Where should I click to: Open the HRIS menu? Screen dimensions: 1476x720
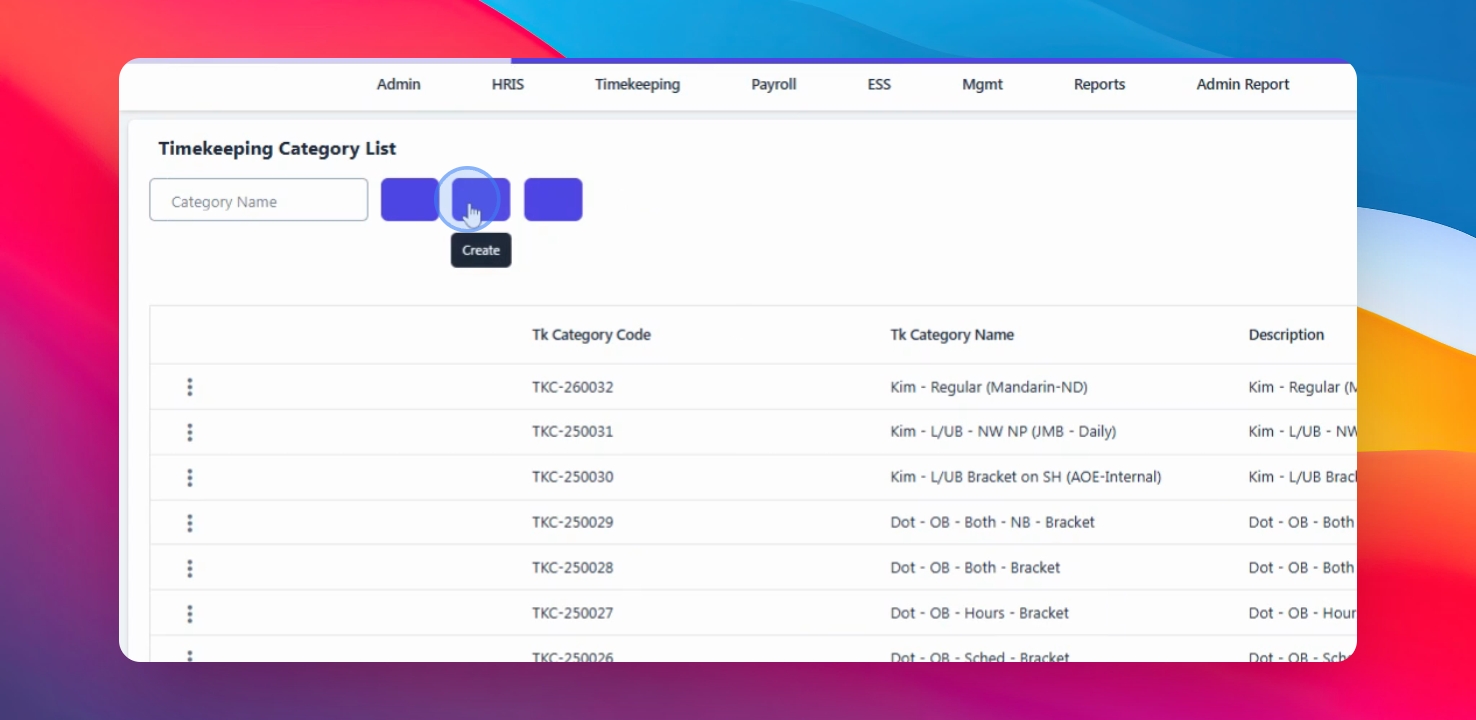(508, 85)
